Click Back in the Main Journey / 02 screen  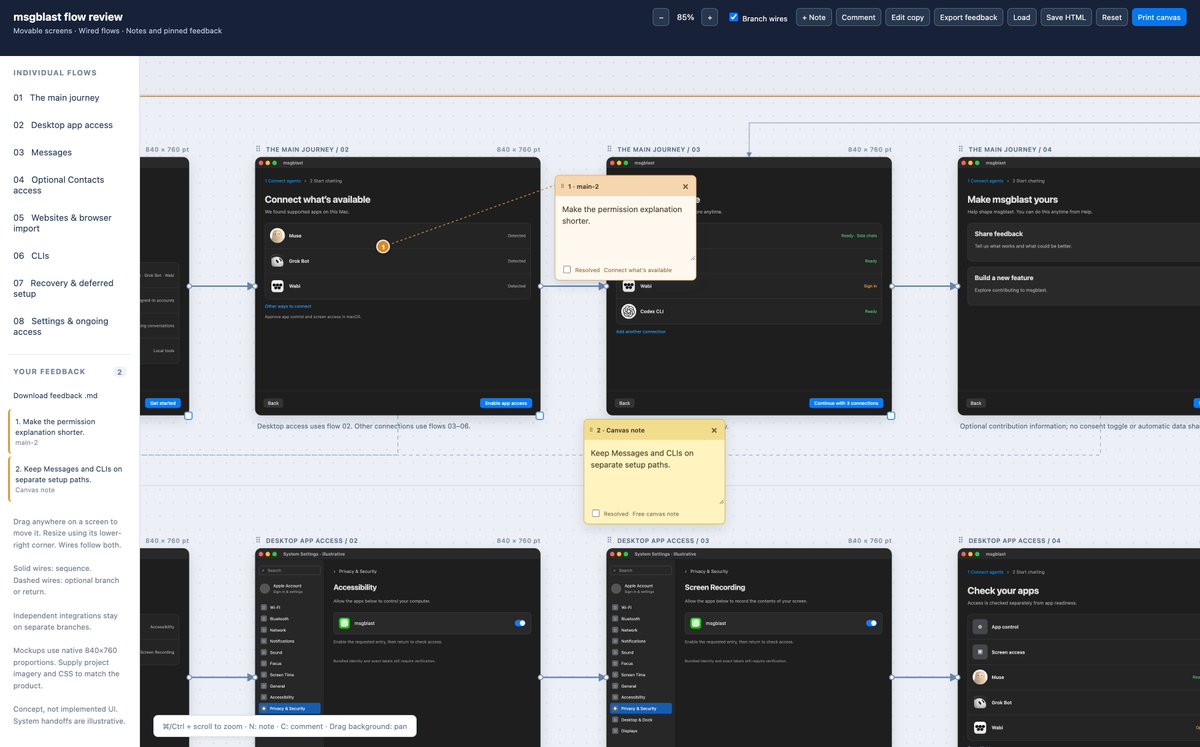pyautogui.click(x=273, y=403)
